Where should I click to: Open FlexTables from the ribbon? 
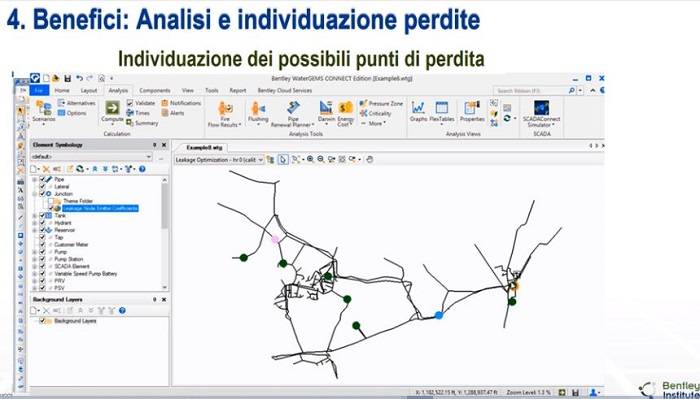coord(442,112)
